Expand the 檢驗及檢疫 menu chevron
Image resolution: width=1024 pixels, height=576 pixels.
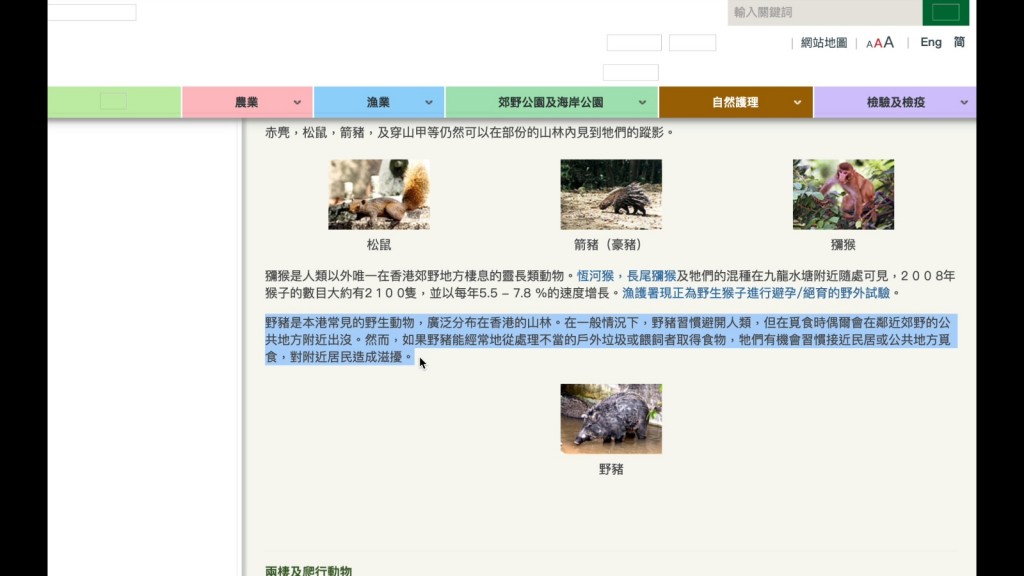964,102
